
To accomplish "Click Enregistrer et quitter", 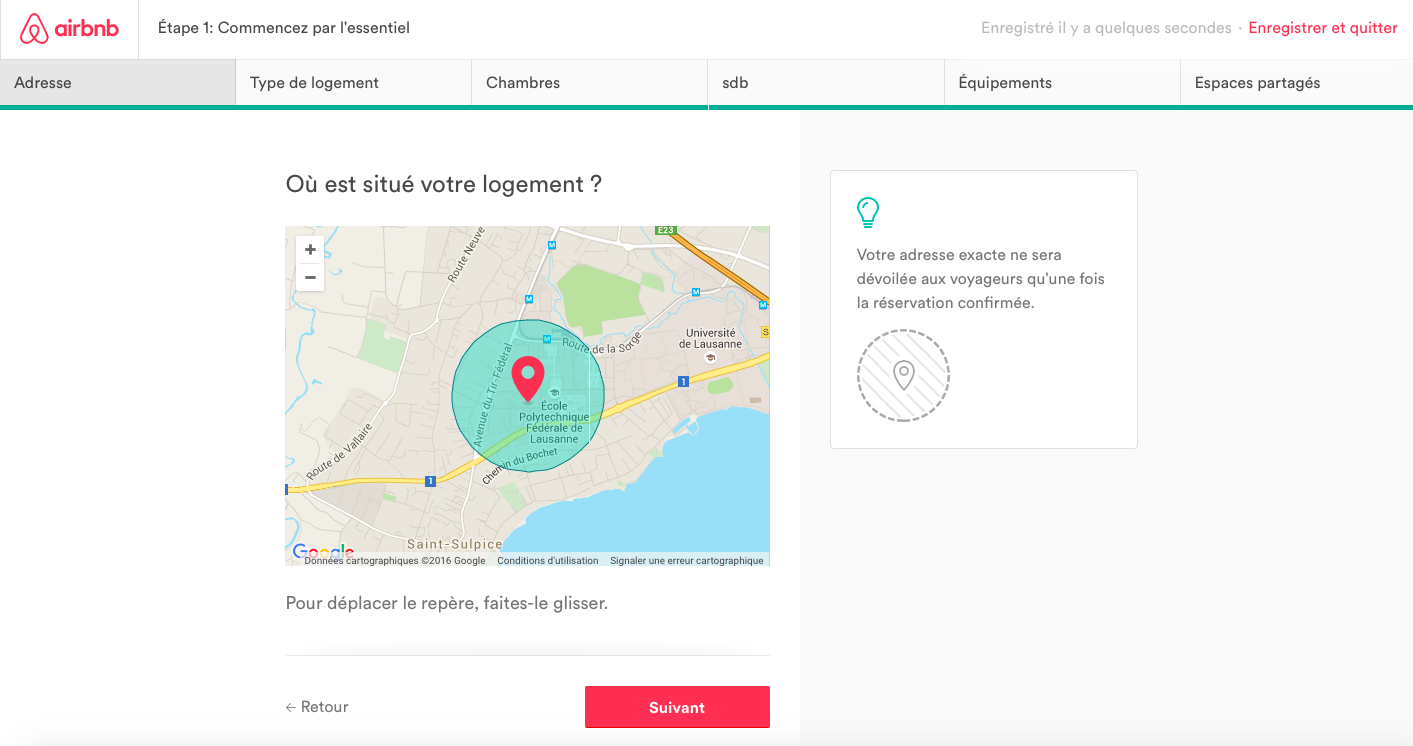I will pos(1323,28).
